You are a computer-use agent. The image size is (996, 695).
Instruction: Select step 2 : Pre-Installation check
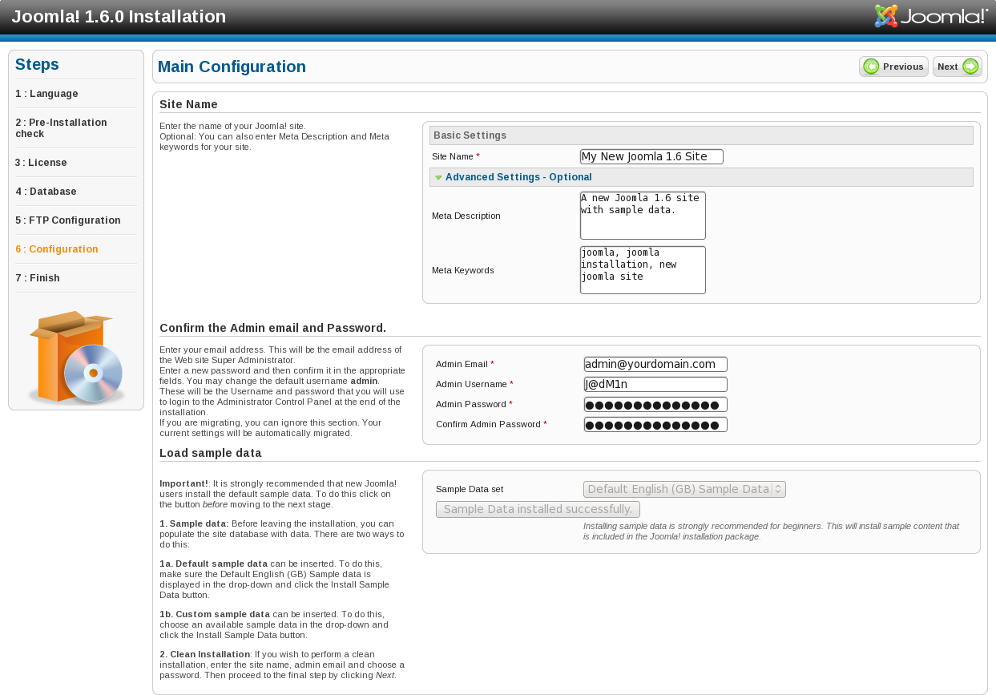point(61,128)
